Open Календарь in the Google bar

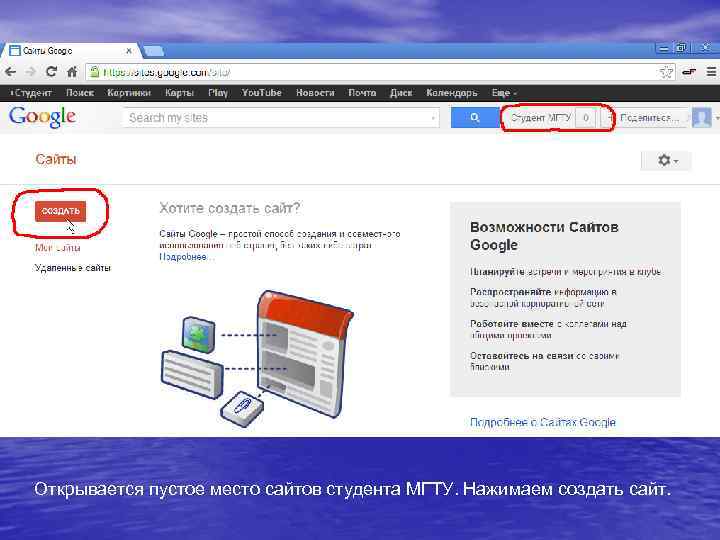click(452, 93)
